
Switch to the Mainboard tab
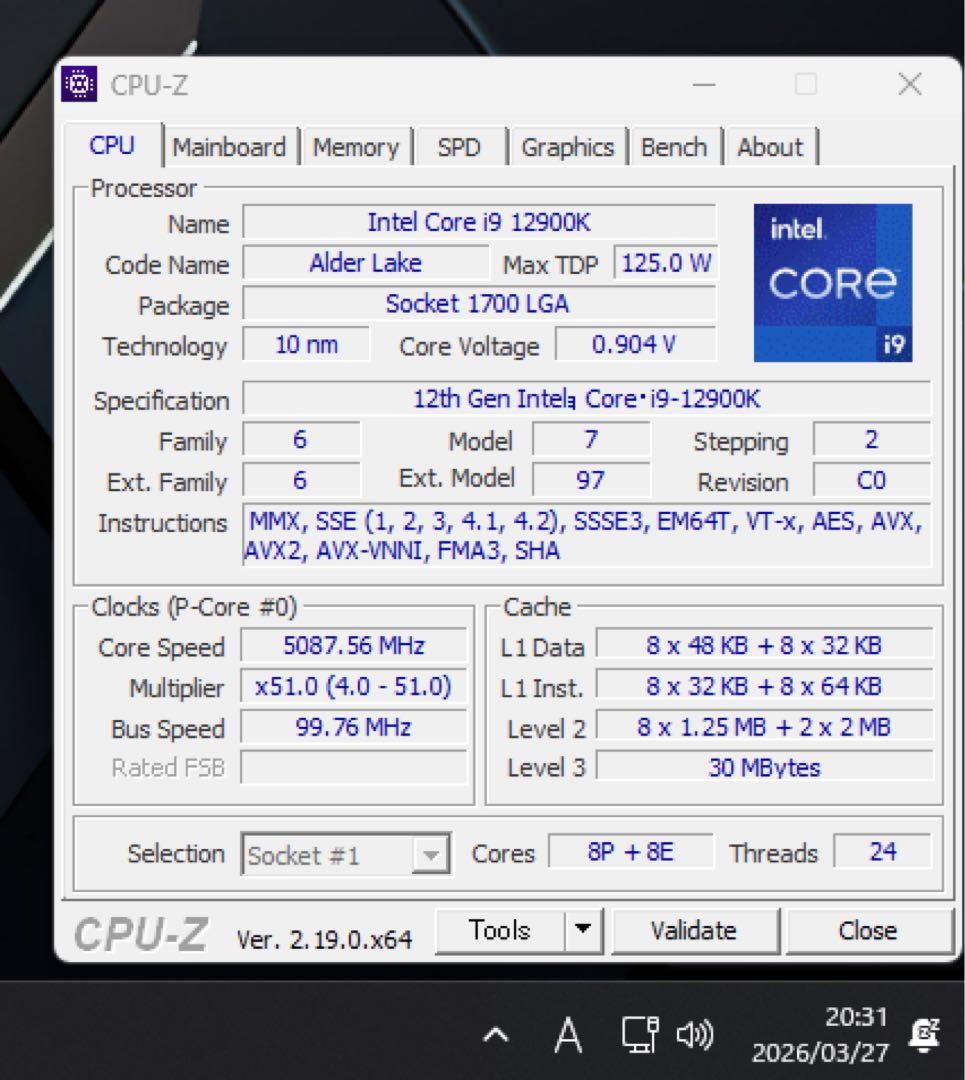229,147
